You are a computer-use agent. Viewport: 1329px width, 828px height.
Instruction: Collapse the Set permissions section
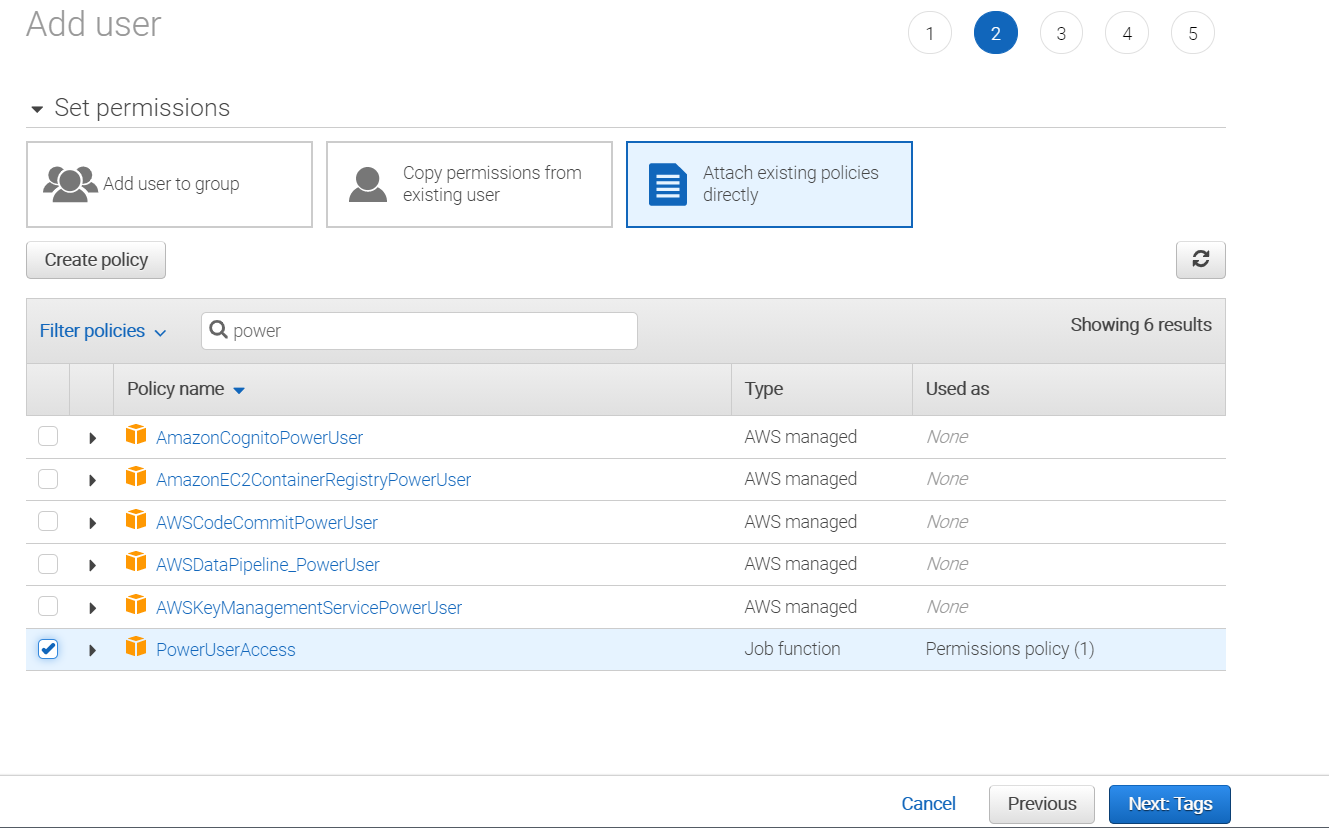tap(37, 109)
